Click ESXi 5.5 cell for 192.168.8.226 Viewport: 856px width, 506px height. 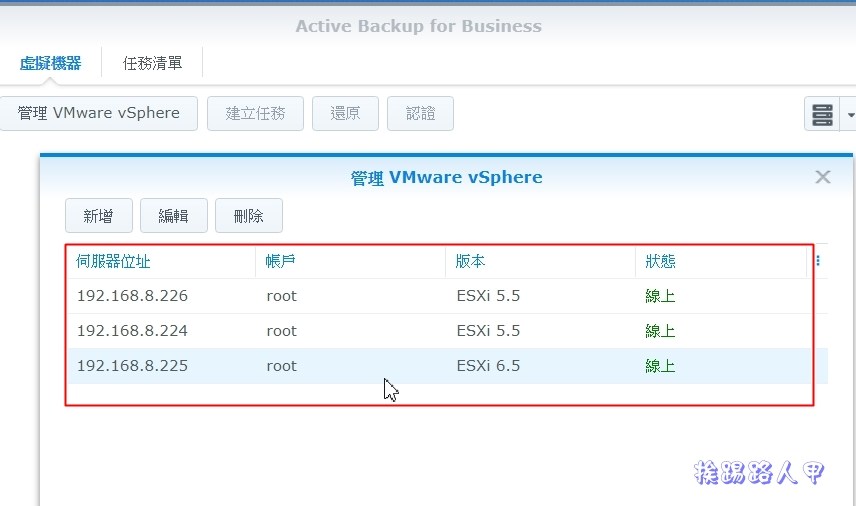488,296
